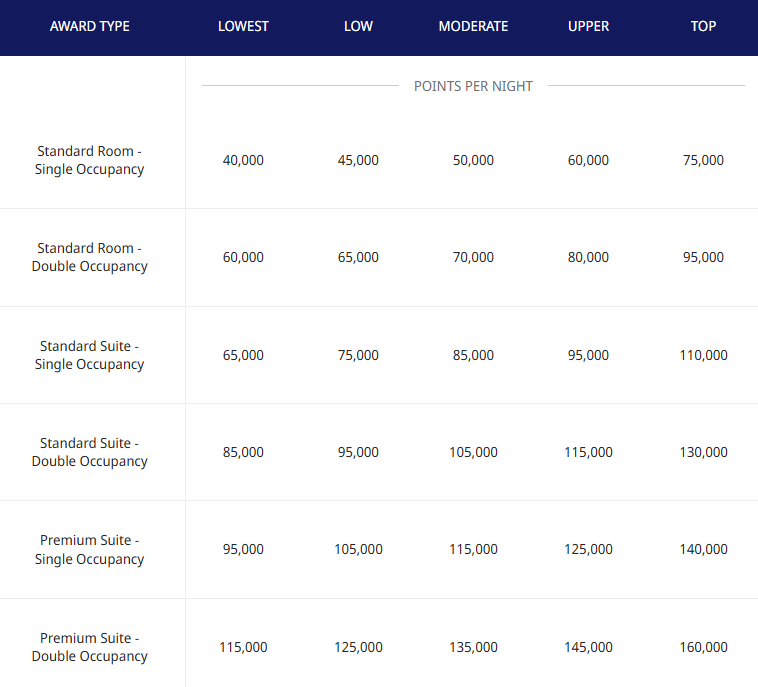Click 115,000 in Premium Suite Single Moderate
The image size is (758, 687).
click(473, 550)
